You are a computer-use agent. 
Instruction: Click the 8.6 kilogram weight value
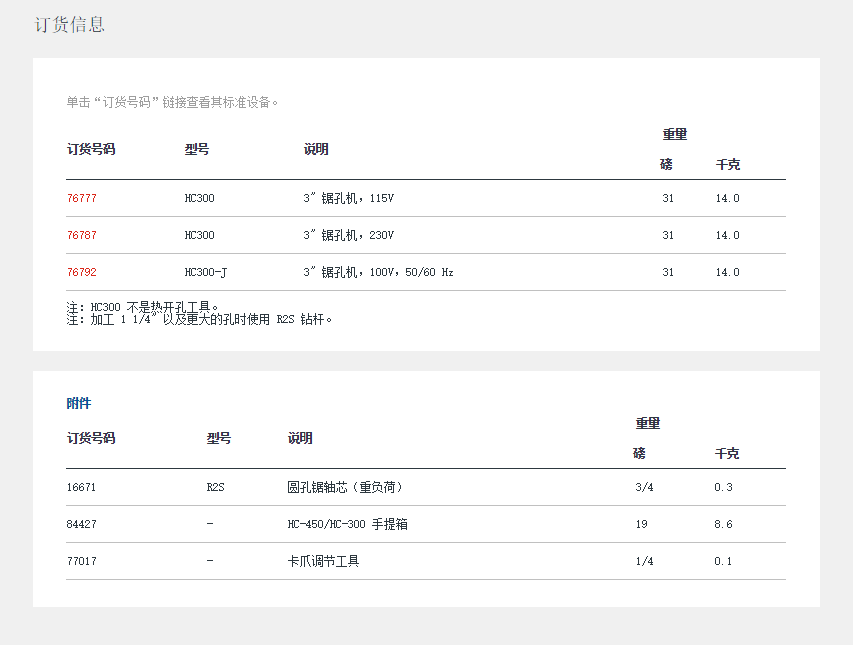pos(723,525)
